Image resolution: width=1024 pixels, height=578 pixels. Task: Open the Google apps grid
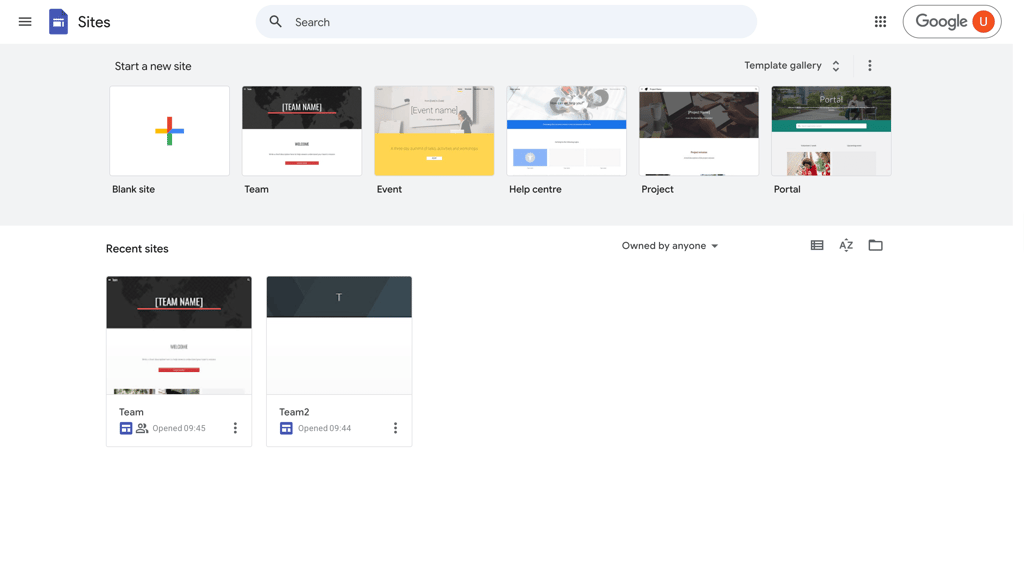pos(880,22)
